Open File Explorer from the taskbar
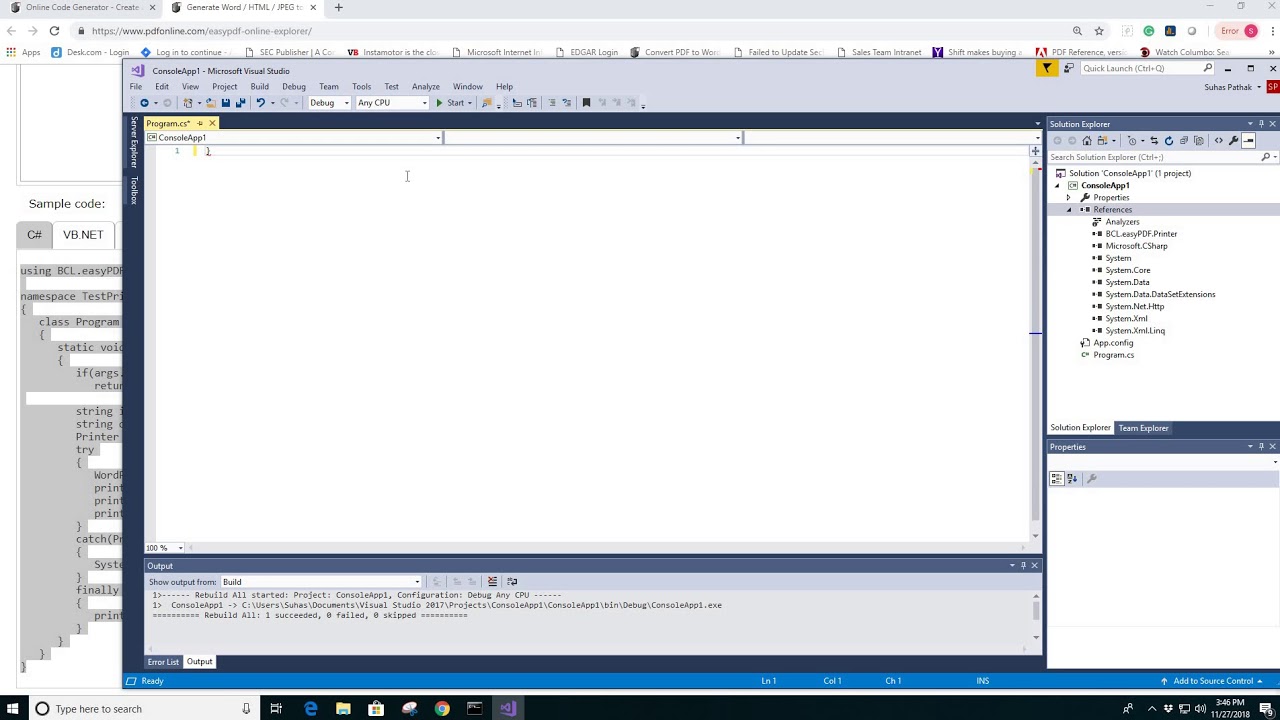The height and width of the screenshot is (720, 1280). tap(343, 709)
